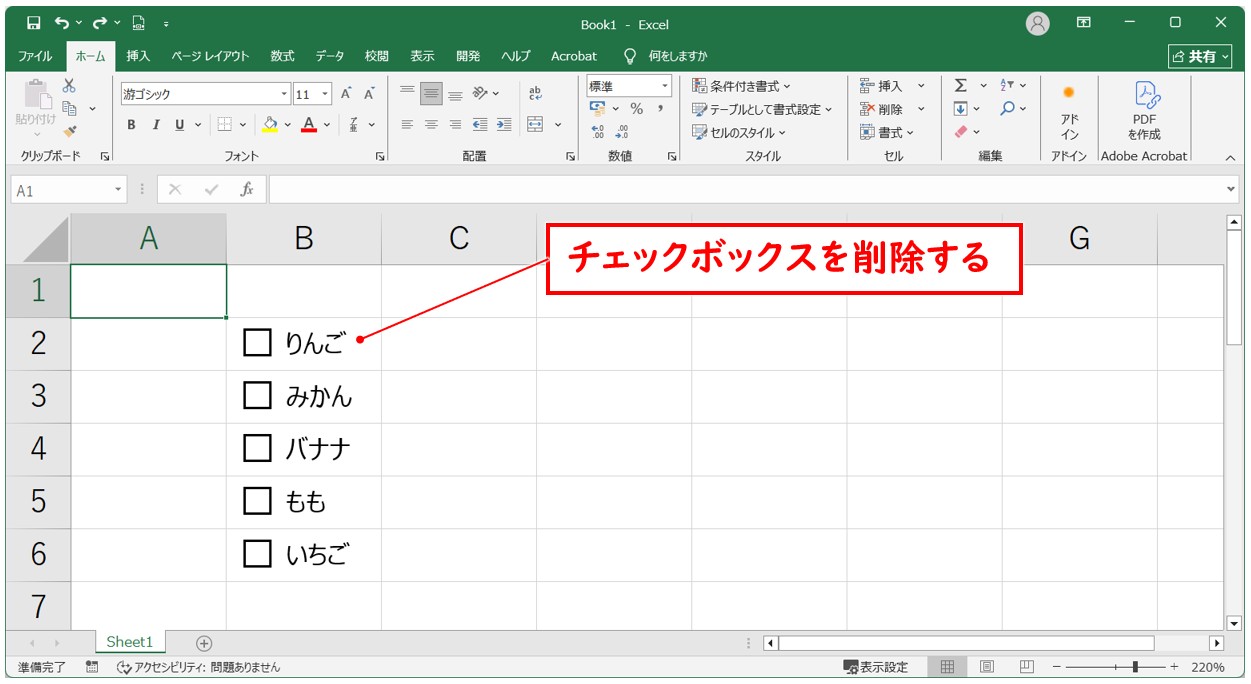Switch to Page Layout view in status bar

pos(987,667)
